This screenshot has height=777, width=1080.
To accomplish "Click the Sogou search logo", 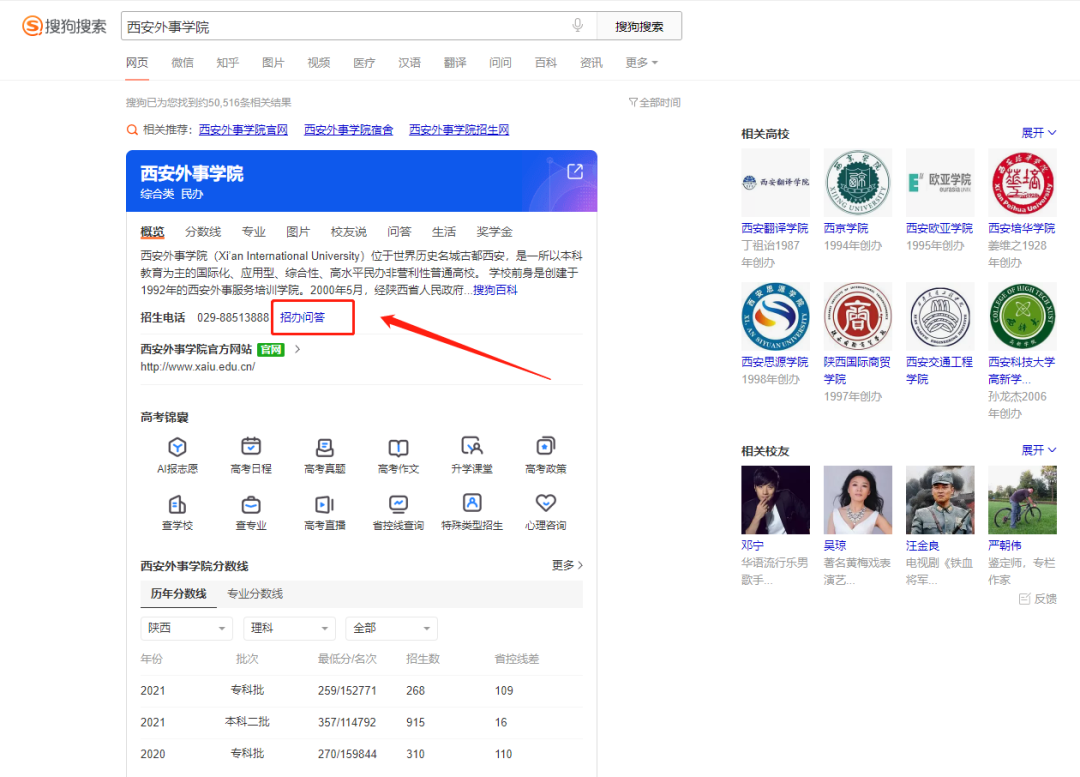I will [65, 26].
